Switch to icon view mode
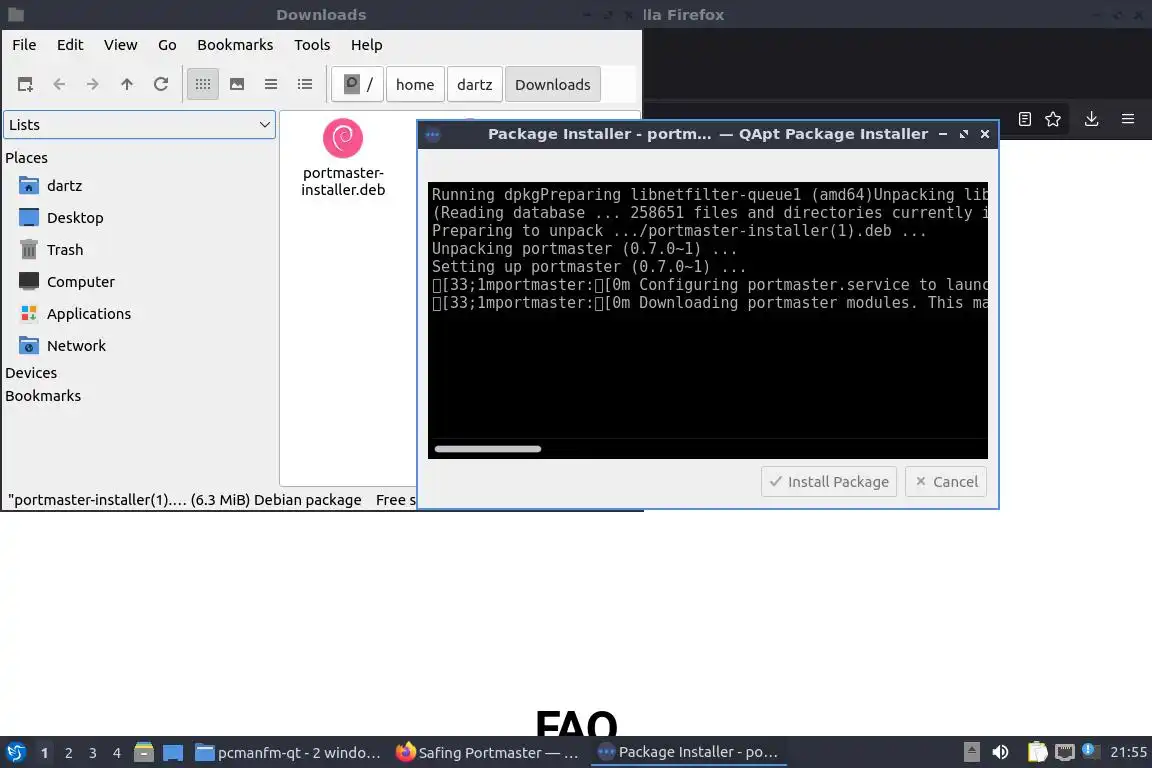The height and width of the screenshot is (768, 1152). click(203, 85)
